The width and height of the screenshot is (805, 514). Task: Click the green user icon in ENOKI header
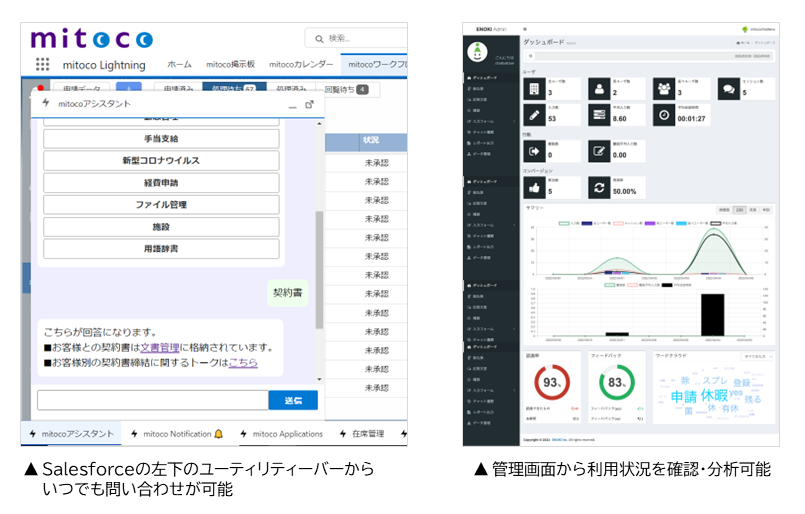pos(745,29)
